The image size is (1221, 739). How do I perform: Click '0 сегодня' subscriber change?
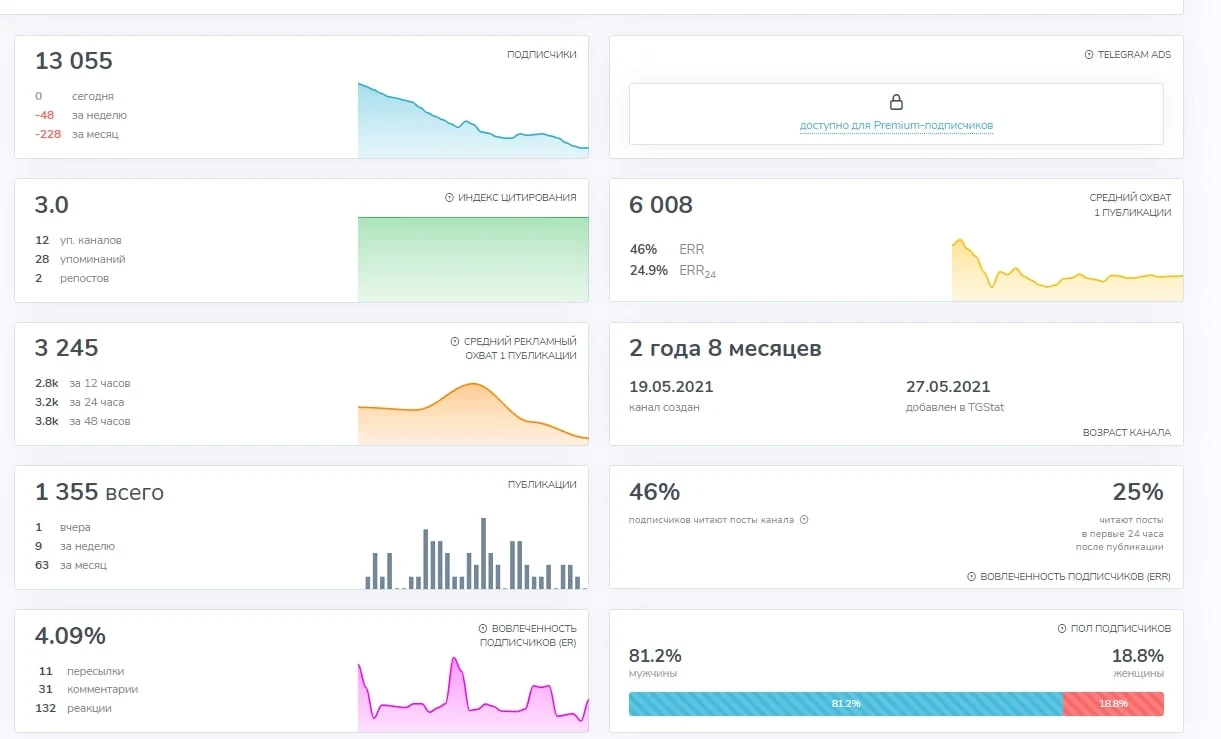[74, 96]
